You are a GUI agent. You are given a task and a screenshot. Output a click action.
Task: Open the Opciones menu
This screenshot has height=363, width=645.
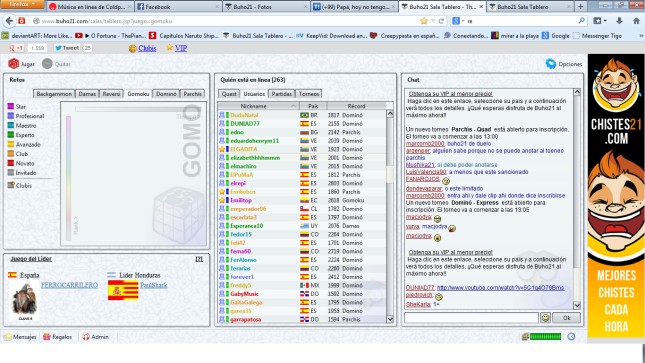564,64
